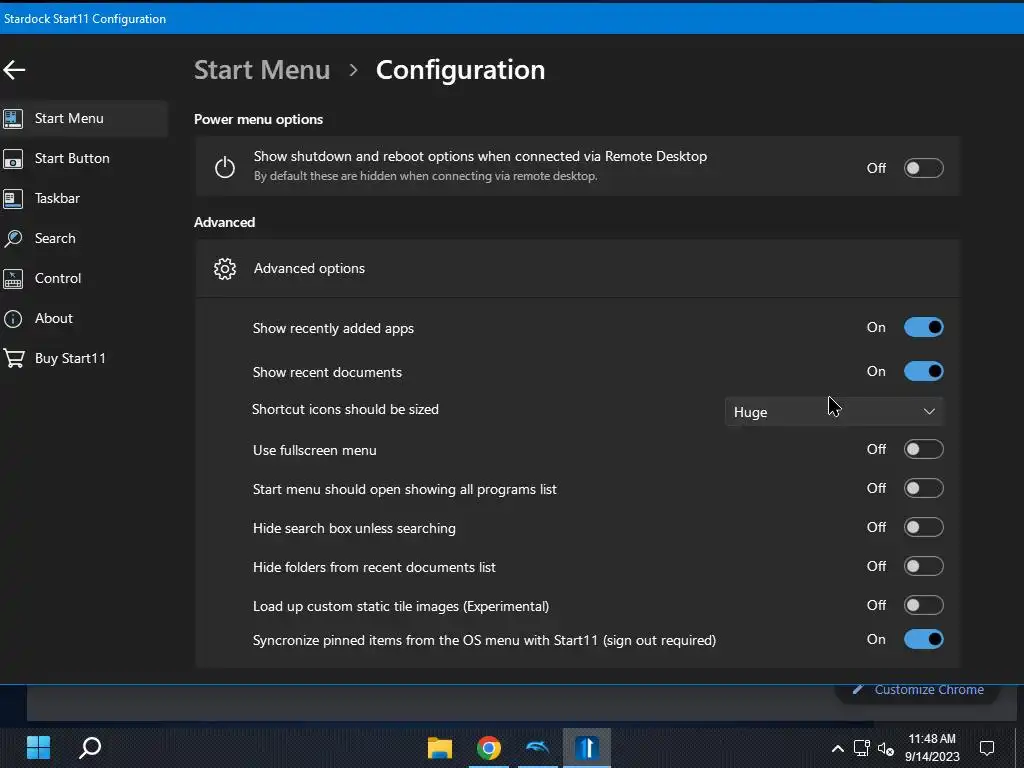Click Start Menu in the breadcrumb
1024x768 pixels.
click(x=262, y=70)
